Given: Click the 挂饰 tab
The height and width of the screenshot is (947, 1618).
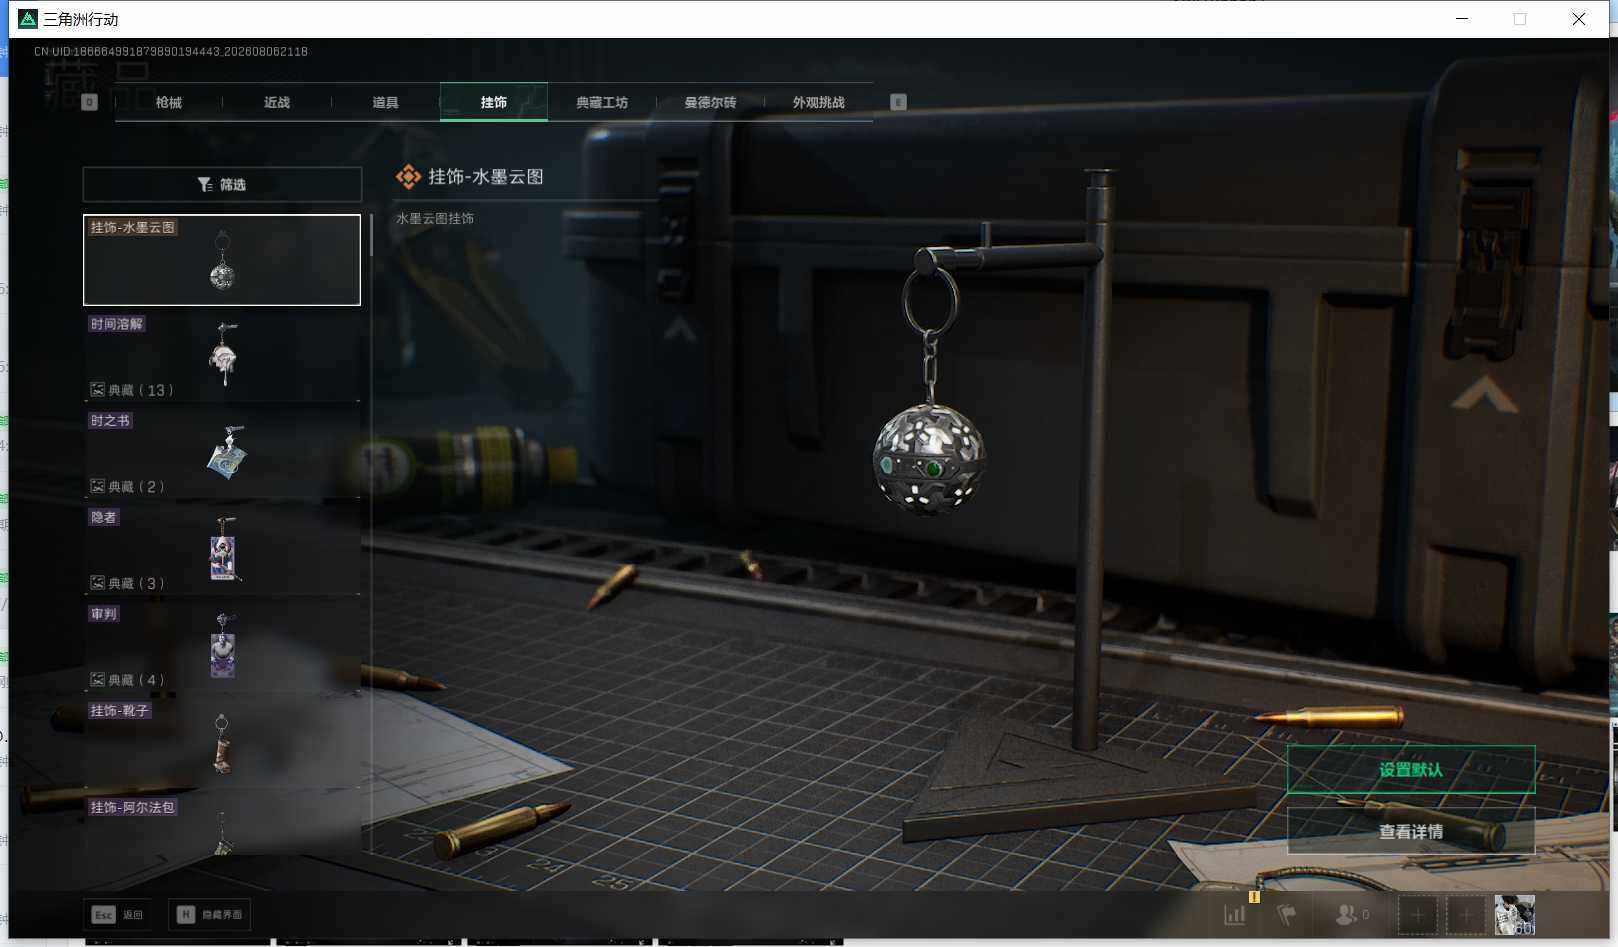Looking at the screenshot, I should click(x=494, y=102).
